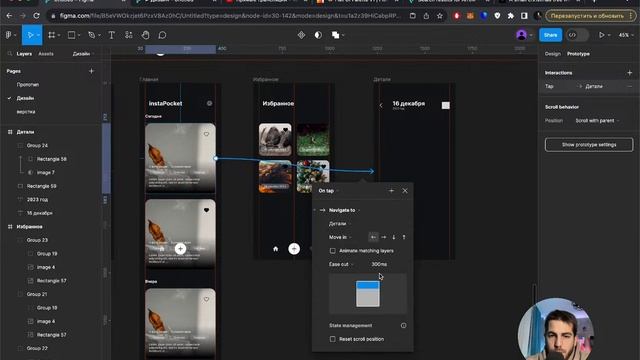Select the Frame tool
Image resolution: width=640 pixels, height=360 pixels.
[x=51, y=35]
